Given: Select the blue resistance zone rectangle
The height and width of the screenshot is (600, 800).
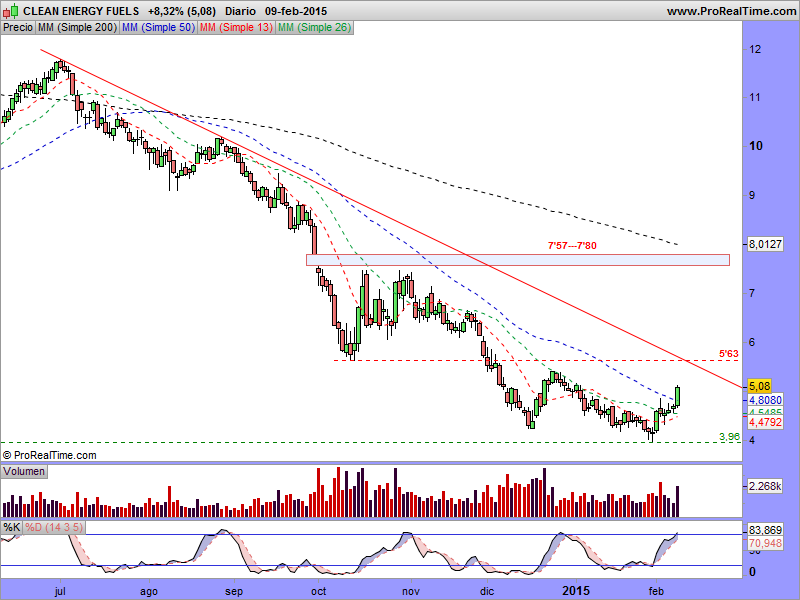Looking at the screenshot, I should coord(517,260).
